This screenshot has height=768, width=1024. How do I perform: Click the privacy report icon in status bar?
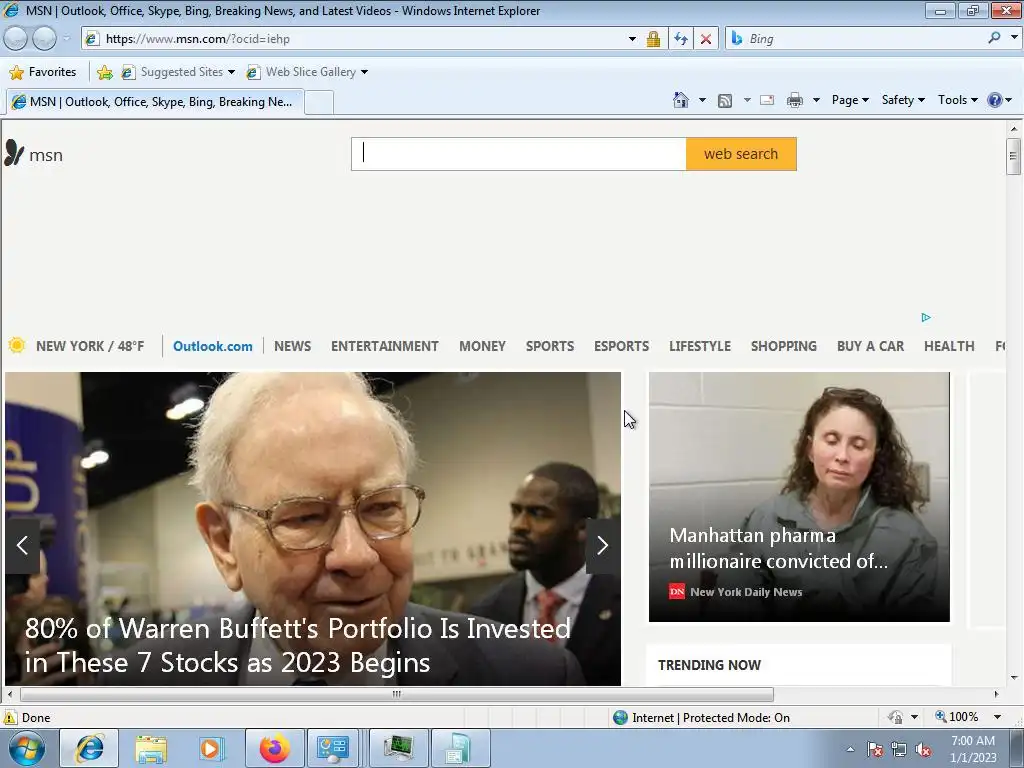[895, 717]
